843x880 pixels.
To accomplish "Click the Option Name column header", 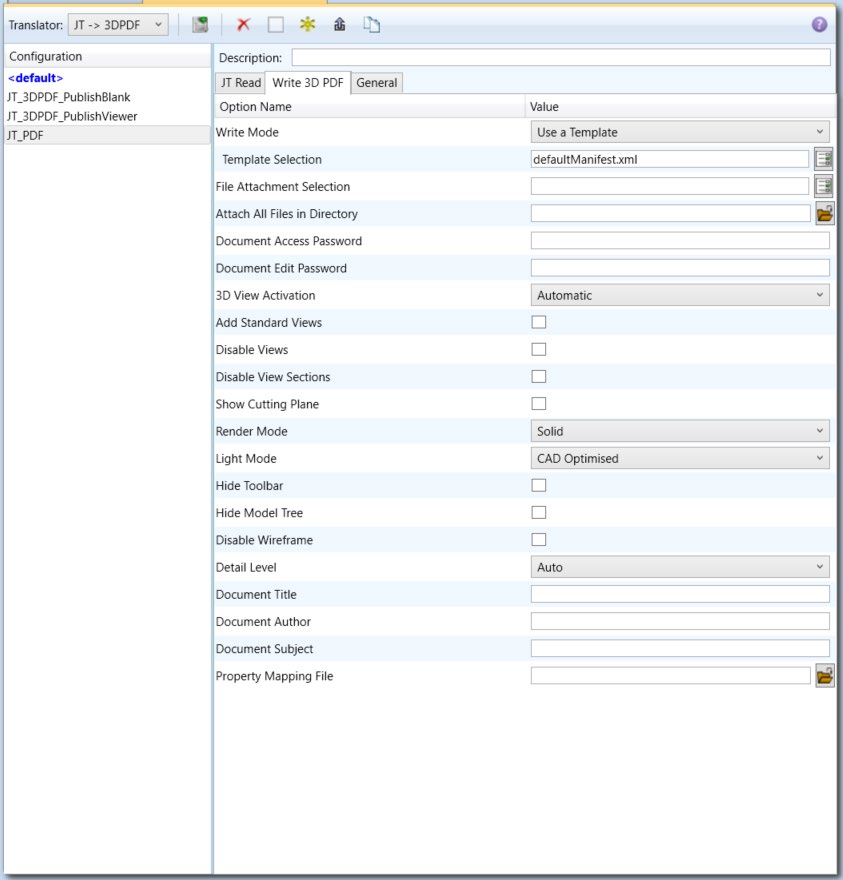I will pos(370,107).
